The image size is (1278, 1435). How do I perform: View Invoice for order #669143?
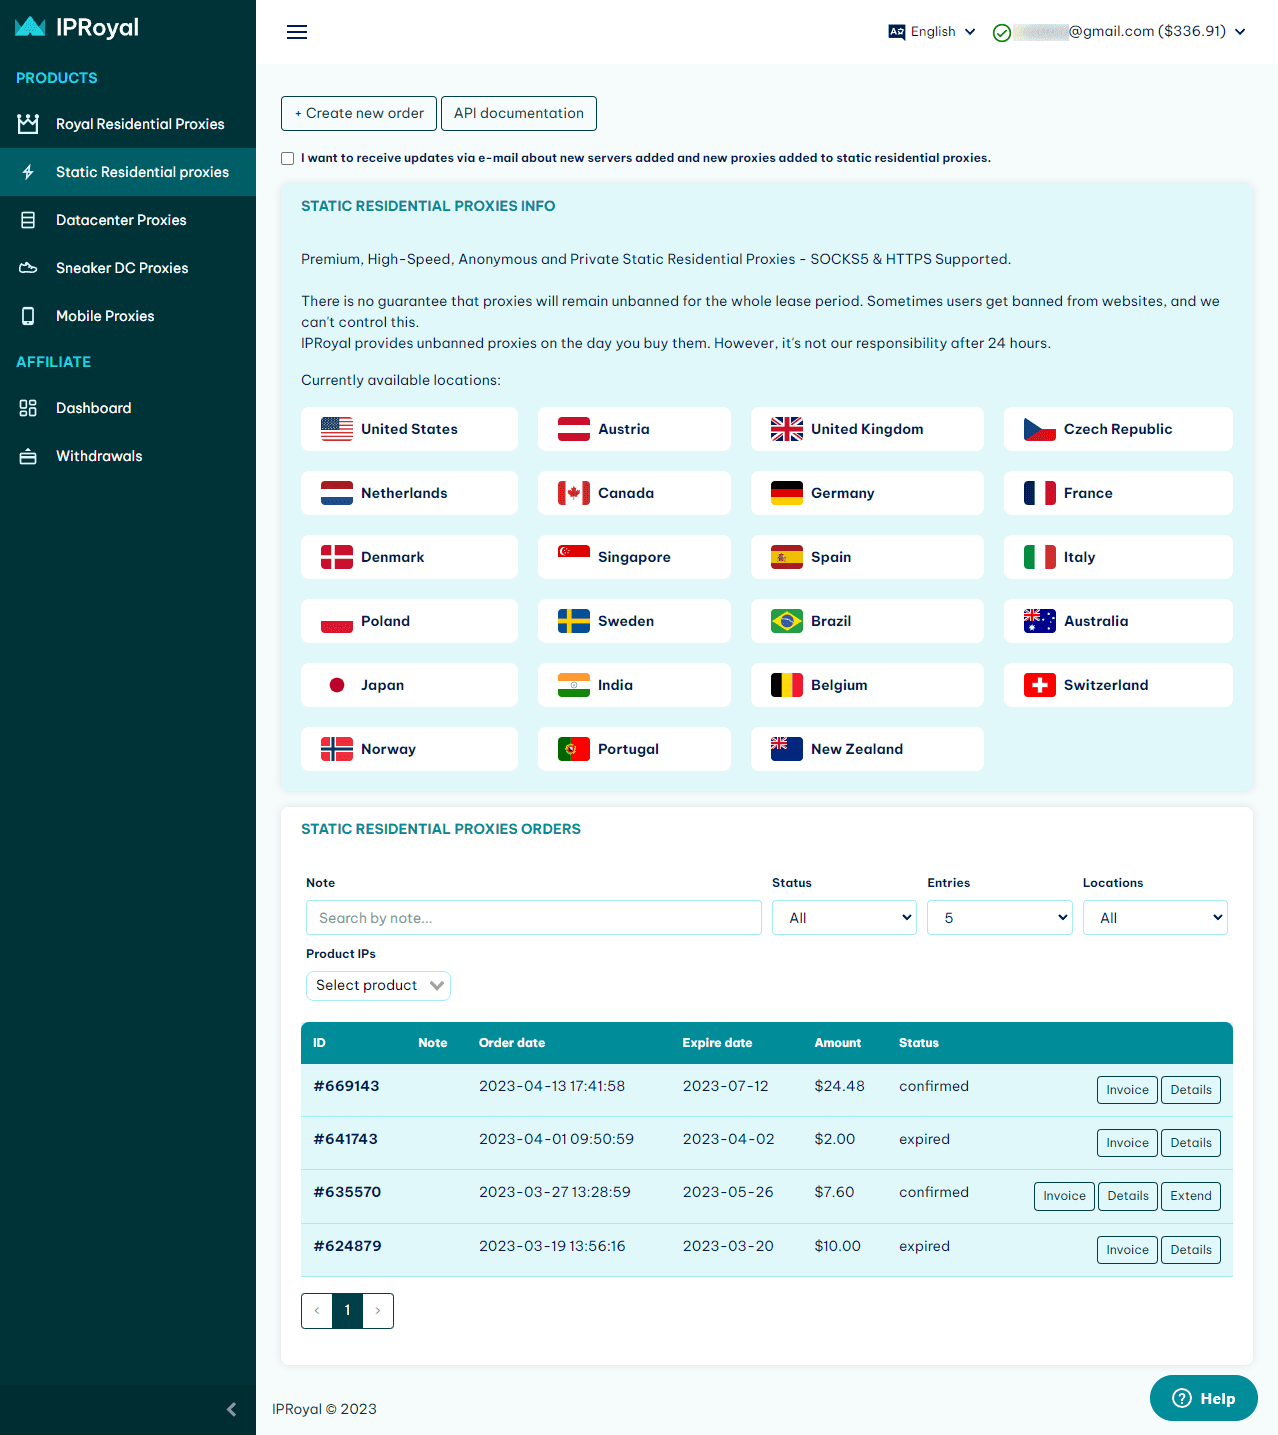(1127, 1090)
